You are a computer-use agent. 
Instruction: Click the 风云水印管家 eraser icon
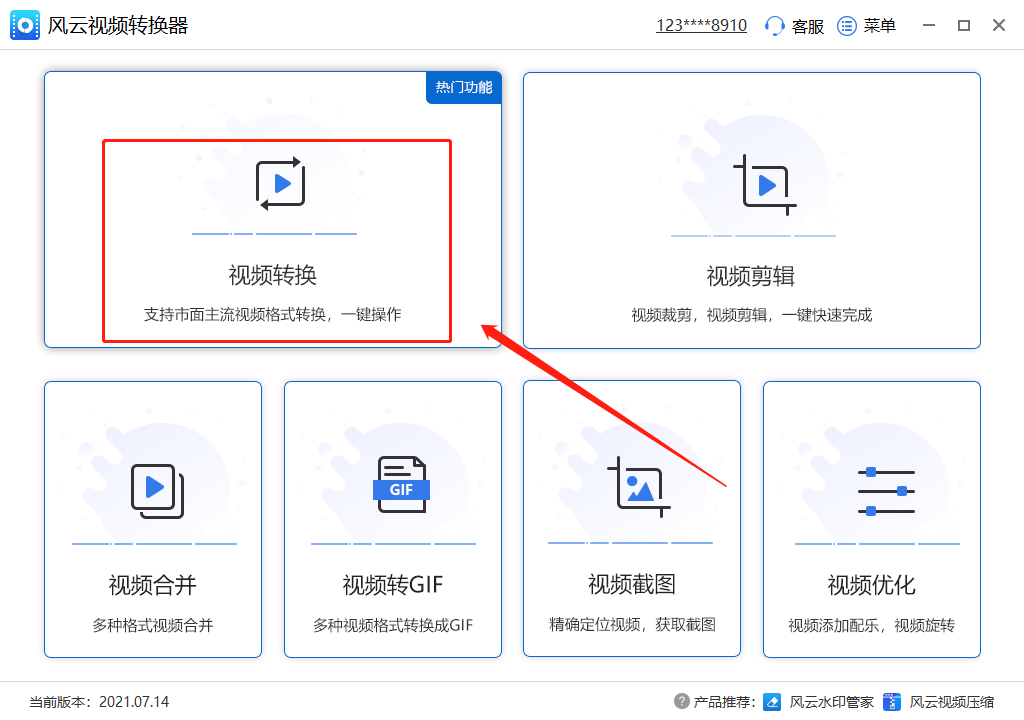(772, 702)
